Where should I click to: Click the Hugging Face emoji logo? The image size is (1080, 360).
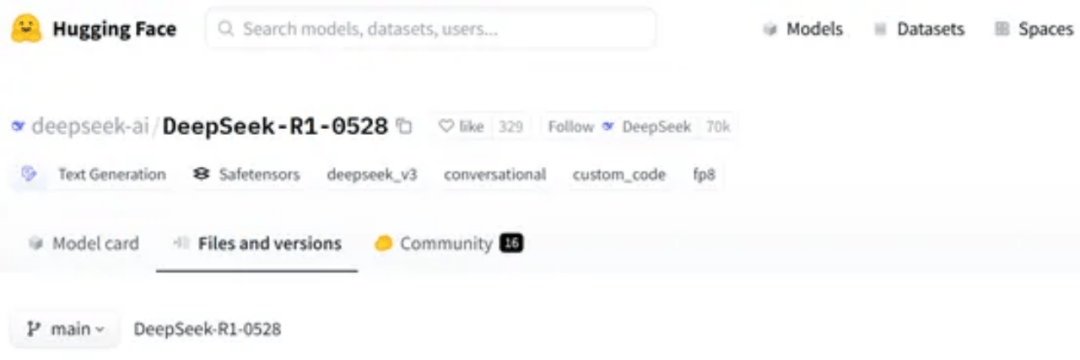(x=26, y=29)
